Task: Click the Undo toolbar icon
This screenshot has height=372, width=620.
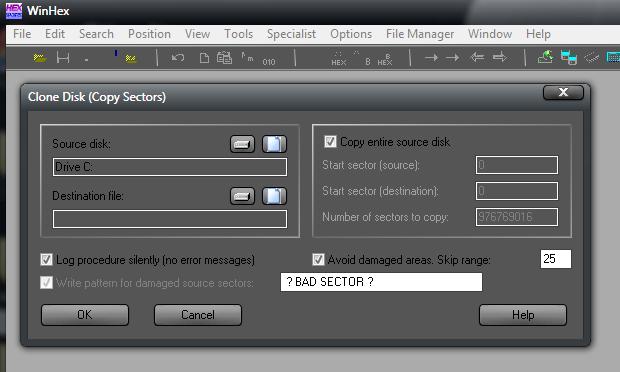Action: (x=178, y=58)
